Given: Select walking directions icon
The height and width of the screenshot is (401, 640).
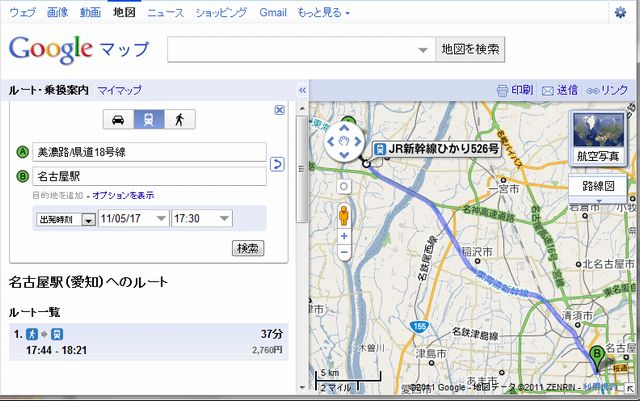Looking at the screenshot, I should point(180,120).
